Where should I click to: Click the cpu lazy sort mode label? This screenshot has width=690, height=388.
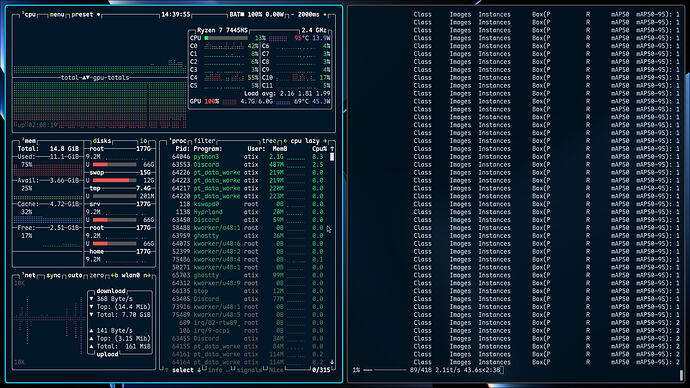[x=305, y=141]
